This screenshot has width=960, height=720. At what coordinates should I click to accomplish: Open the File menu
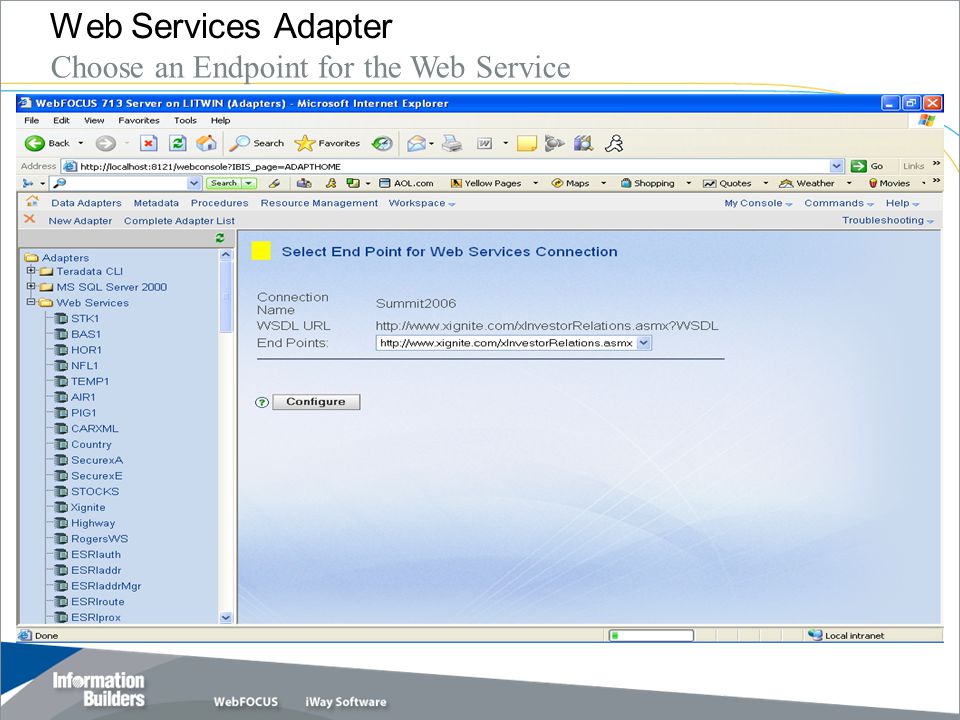click(x=31, y=121)
